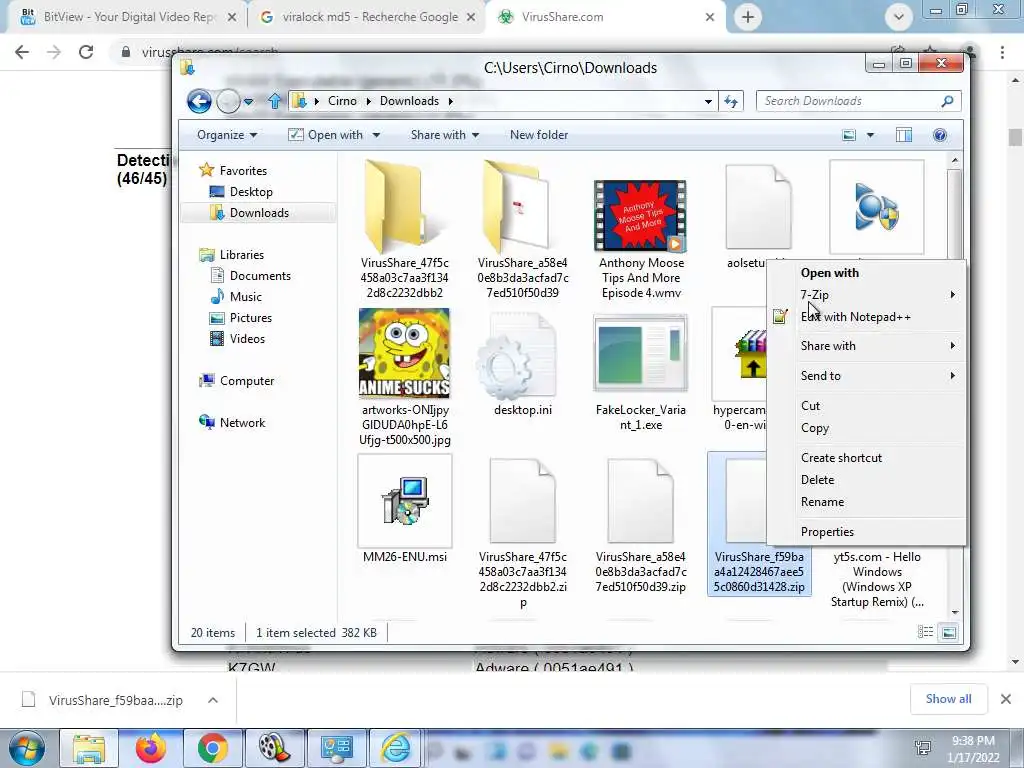Reload the VirusShare page
This screenshot has width=1024, height=768.
click(x=86, y=52)
